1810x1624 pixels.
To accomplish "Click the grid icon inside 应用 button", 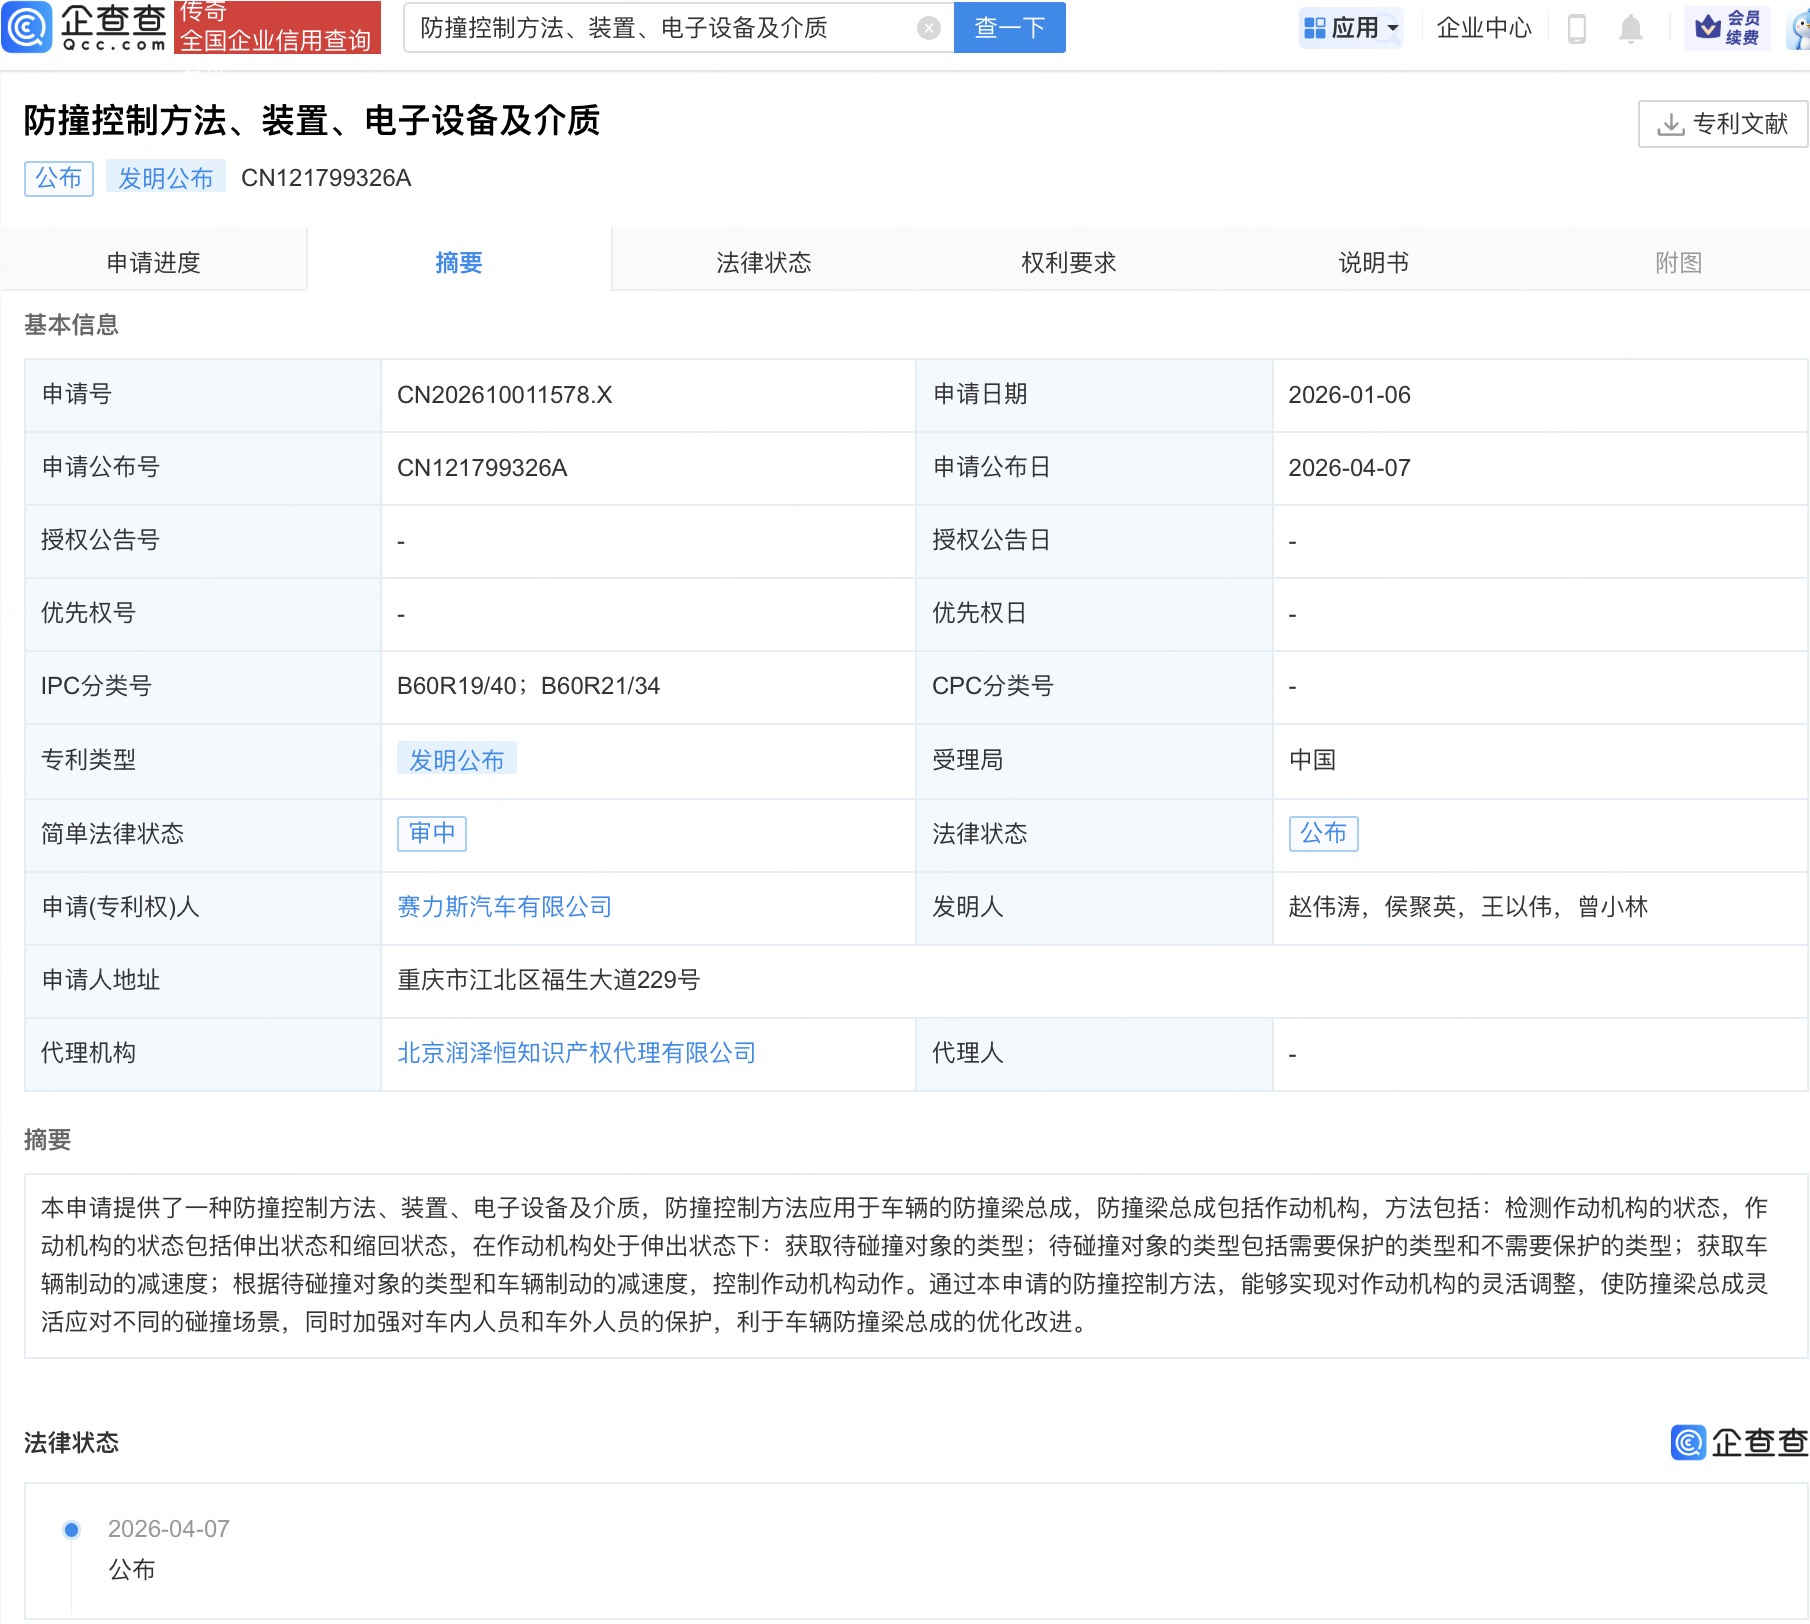I will point(1315,28).
